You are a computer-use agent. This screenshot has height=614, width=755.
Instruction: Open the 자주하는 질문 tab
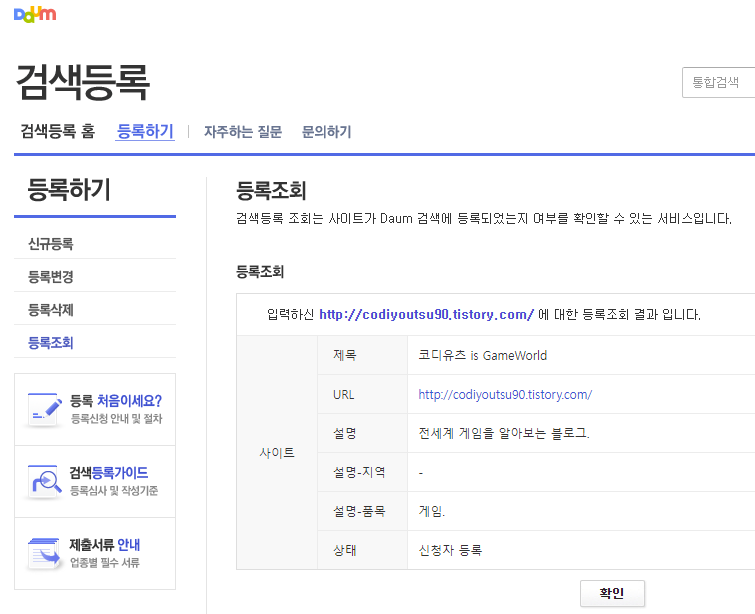(243, 131)
